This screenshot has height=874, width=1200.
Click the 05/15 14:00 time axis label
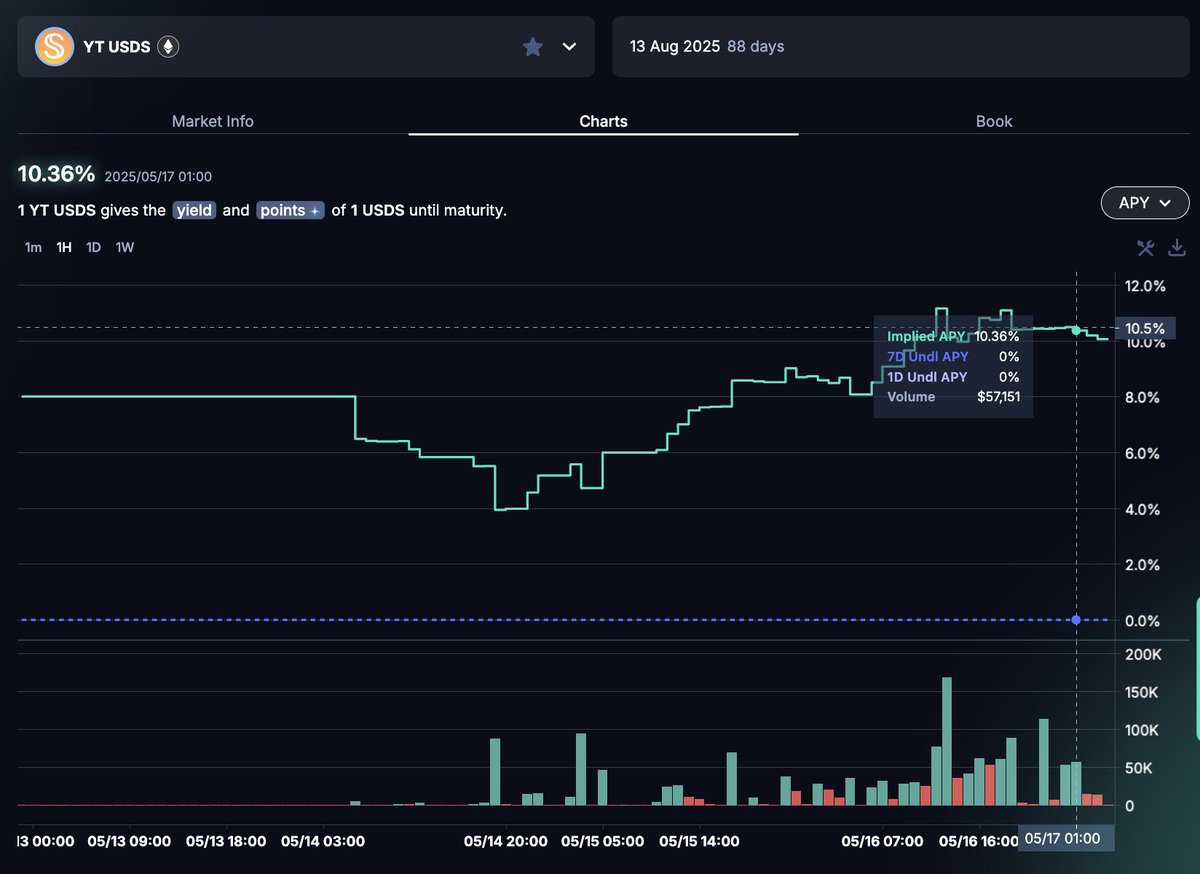pos(698,841)
